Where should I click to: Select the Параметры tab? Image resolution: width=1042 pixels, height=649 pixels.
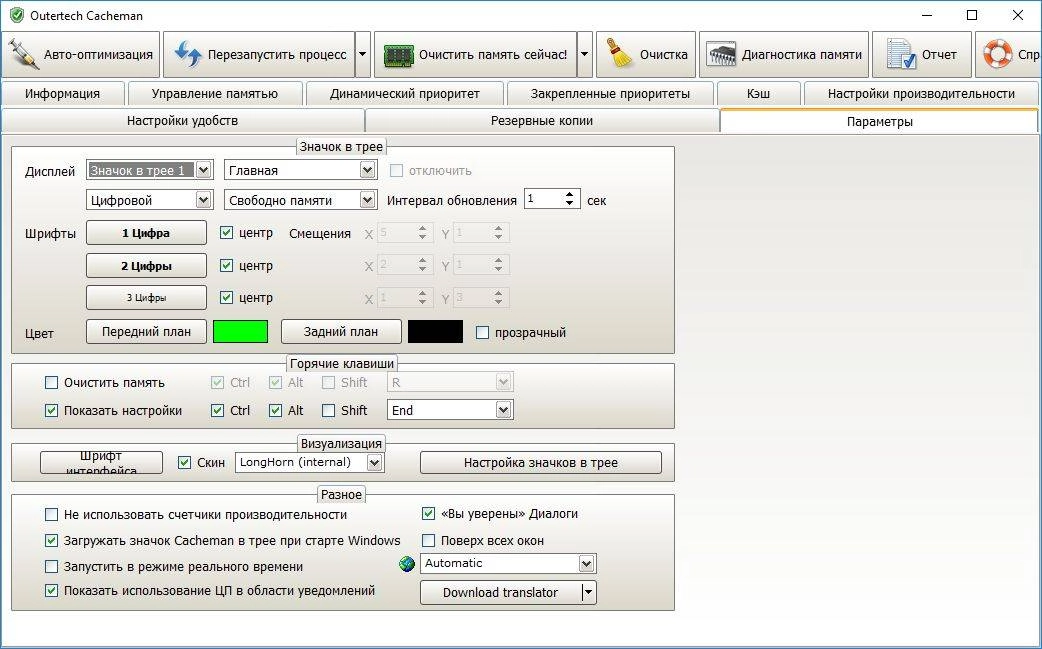[879, 122]
